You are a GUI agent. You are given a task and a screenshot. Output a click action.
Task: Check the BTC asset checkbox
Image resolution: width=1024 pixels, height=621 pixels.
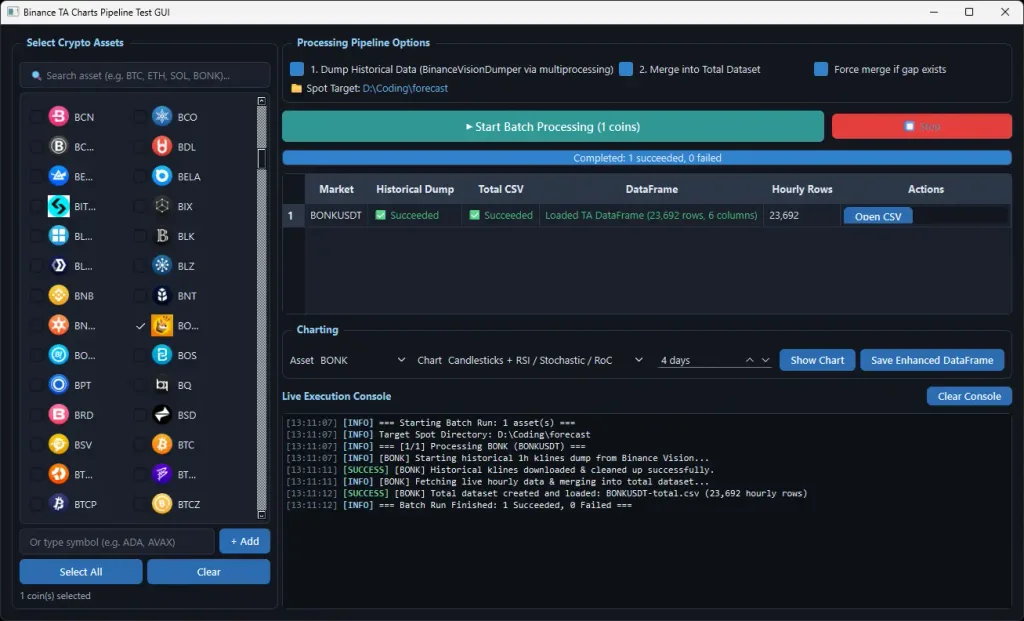coord(140,445)
